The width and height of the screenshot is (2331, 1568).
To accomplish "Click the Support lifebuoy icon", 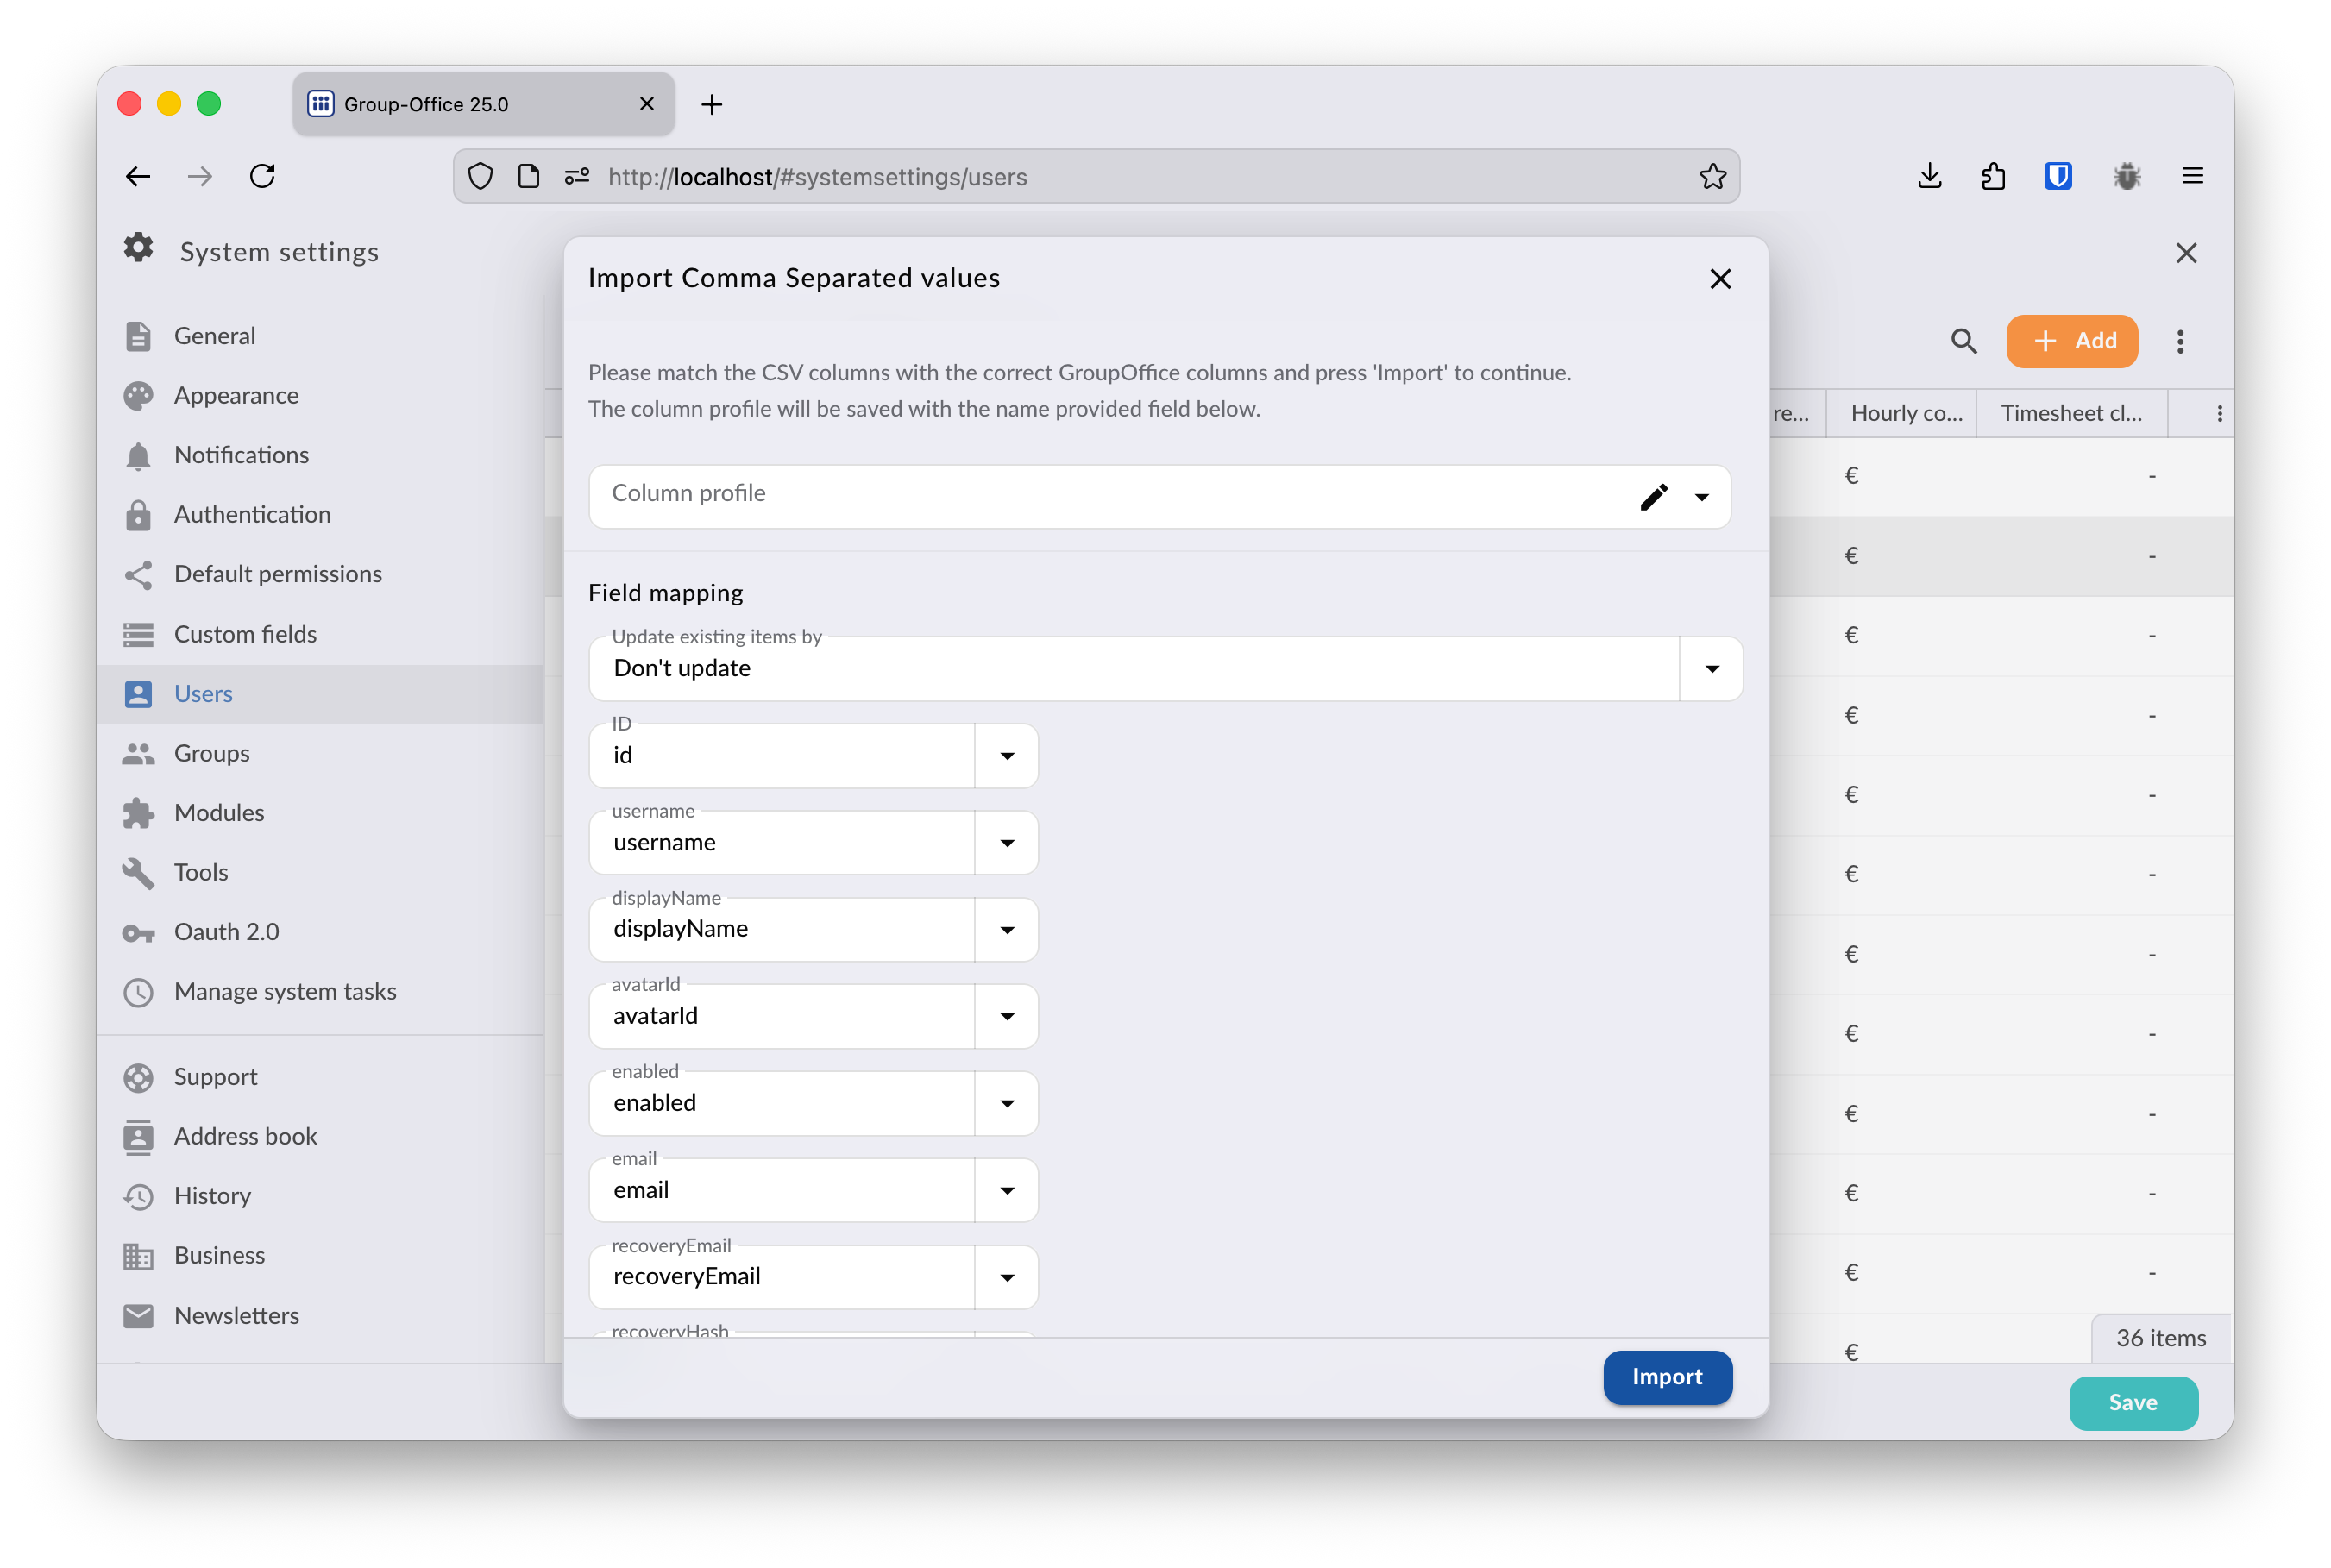I will [x=138, y=1077].
